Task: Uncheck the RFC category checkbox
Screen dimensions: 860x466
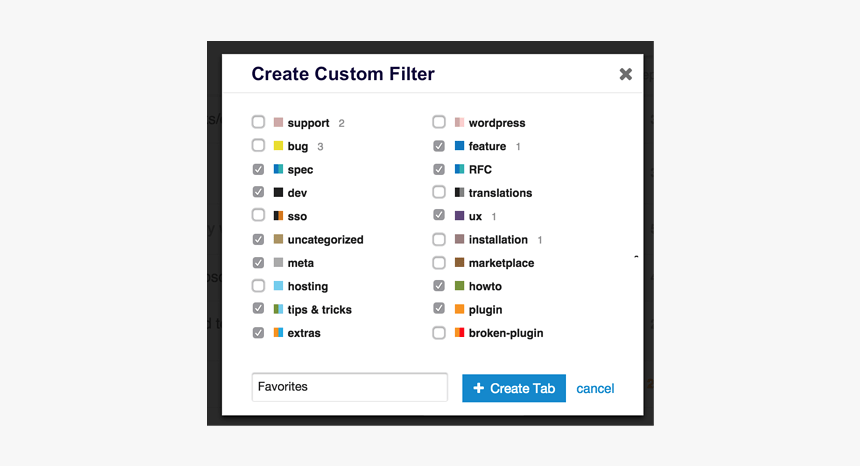Action: pos(439,169)
